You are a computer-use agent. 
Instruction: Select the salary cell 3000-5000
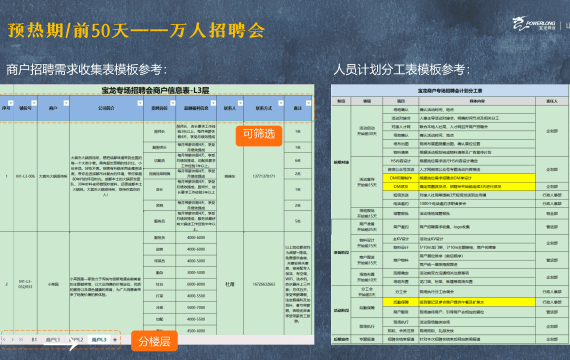[x=196, y=272]
